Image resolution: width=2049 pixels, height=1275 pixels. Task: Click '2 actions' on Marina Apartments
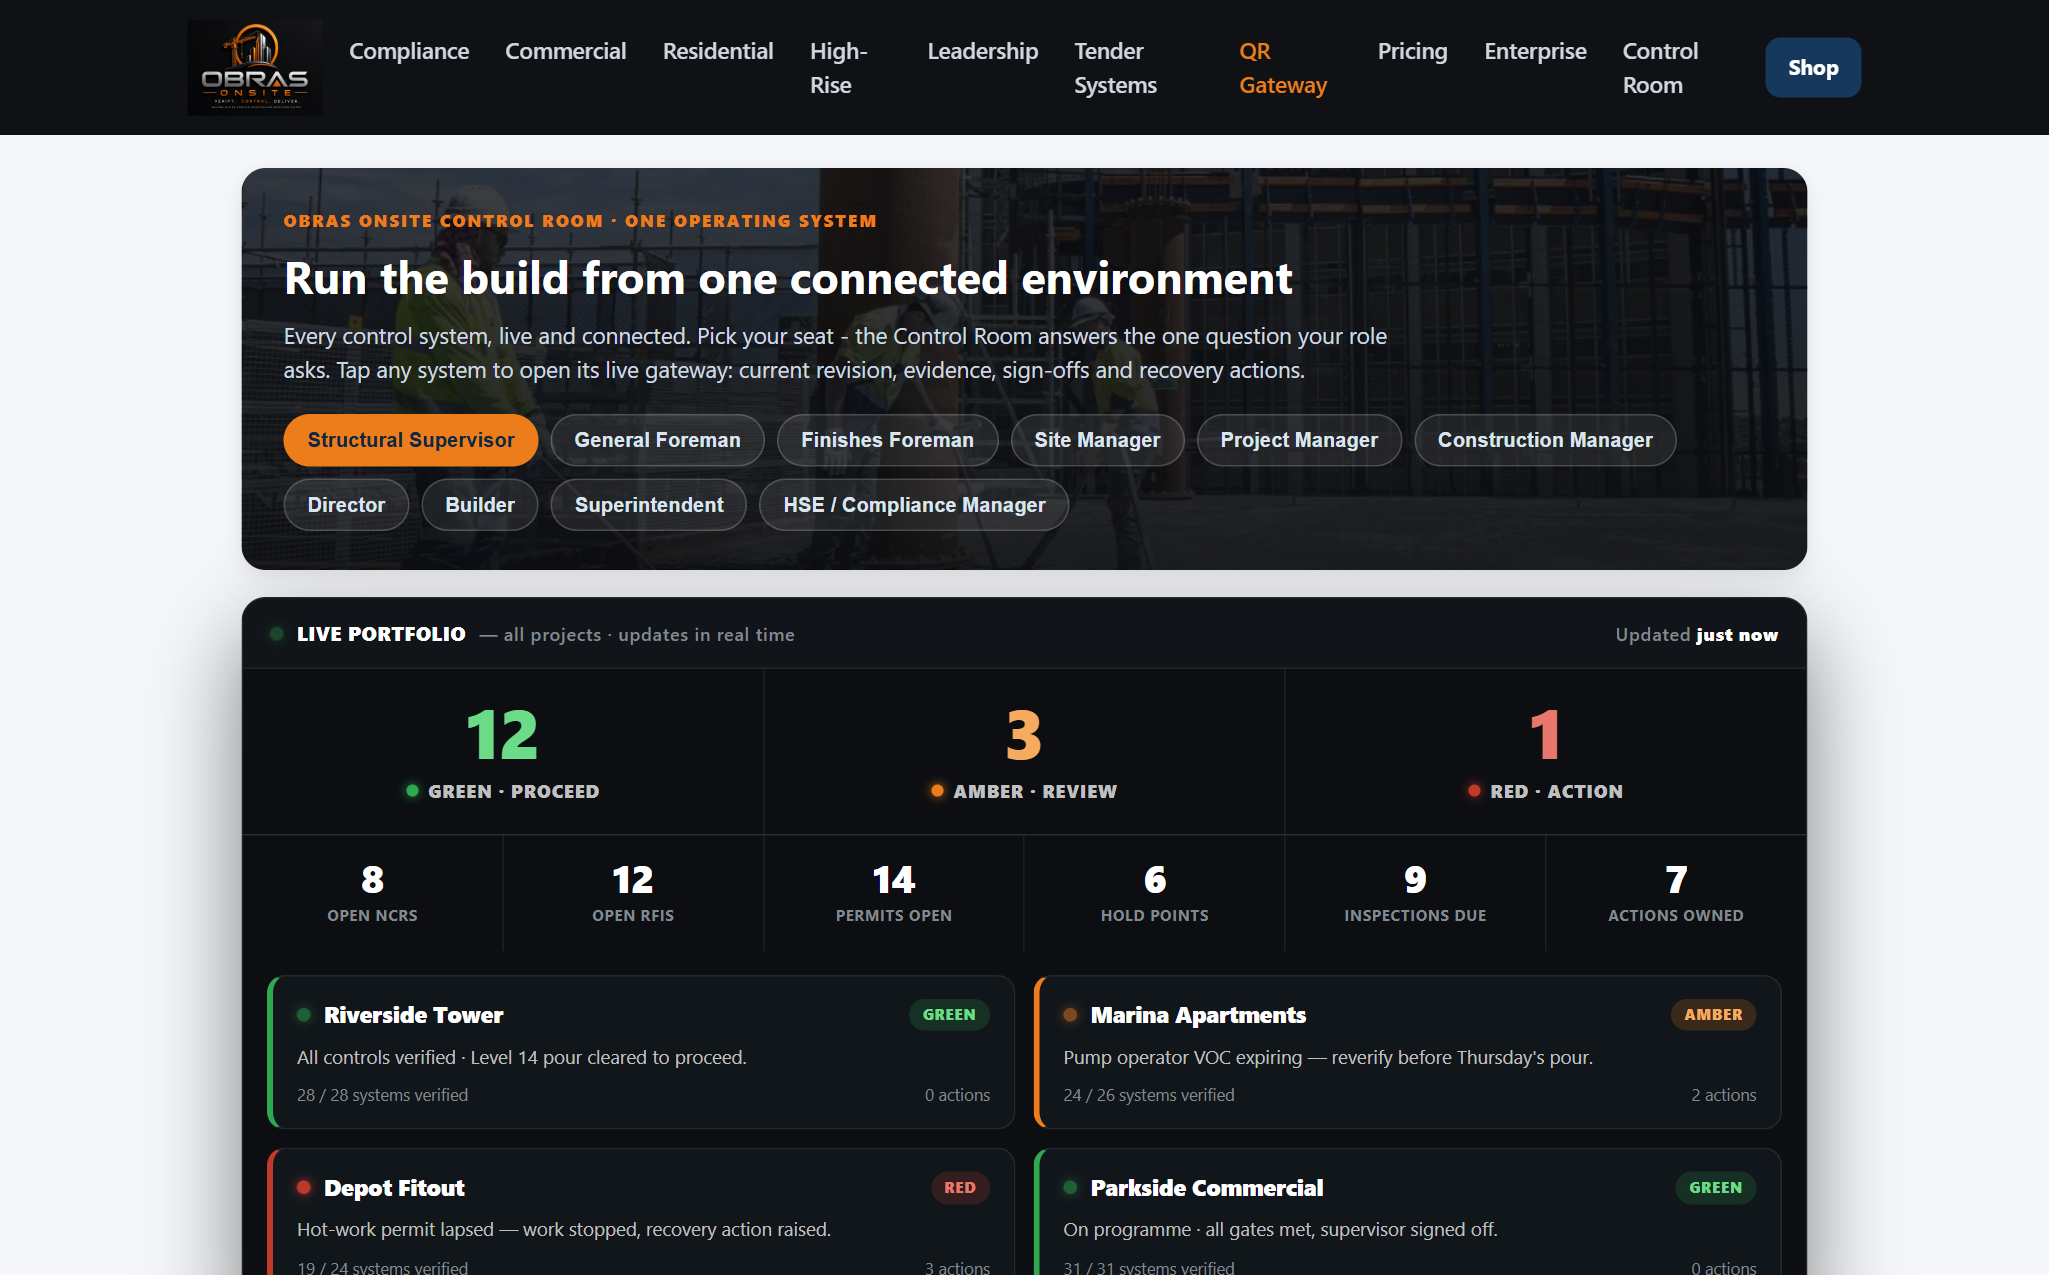[x=1723, y=1095]
